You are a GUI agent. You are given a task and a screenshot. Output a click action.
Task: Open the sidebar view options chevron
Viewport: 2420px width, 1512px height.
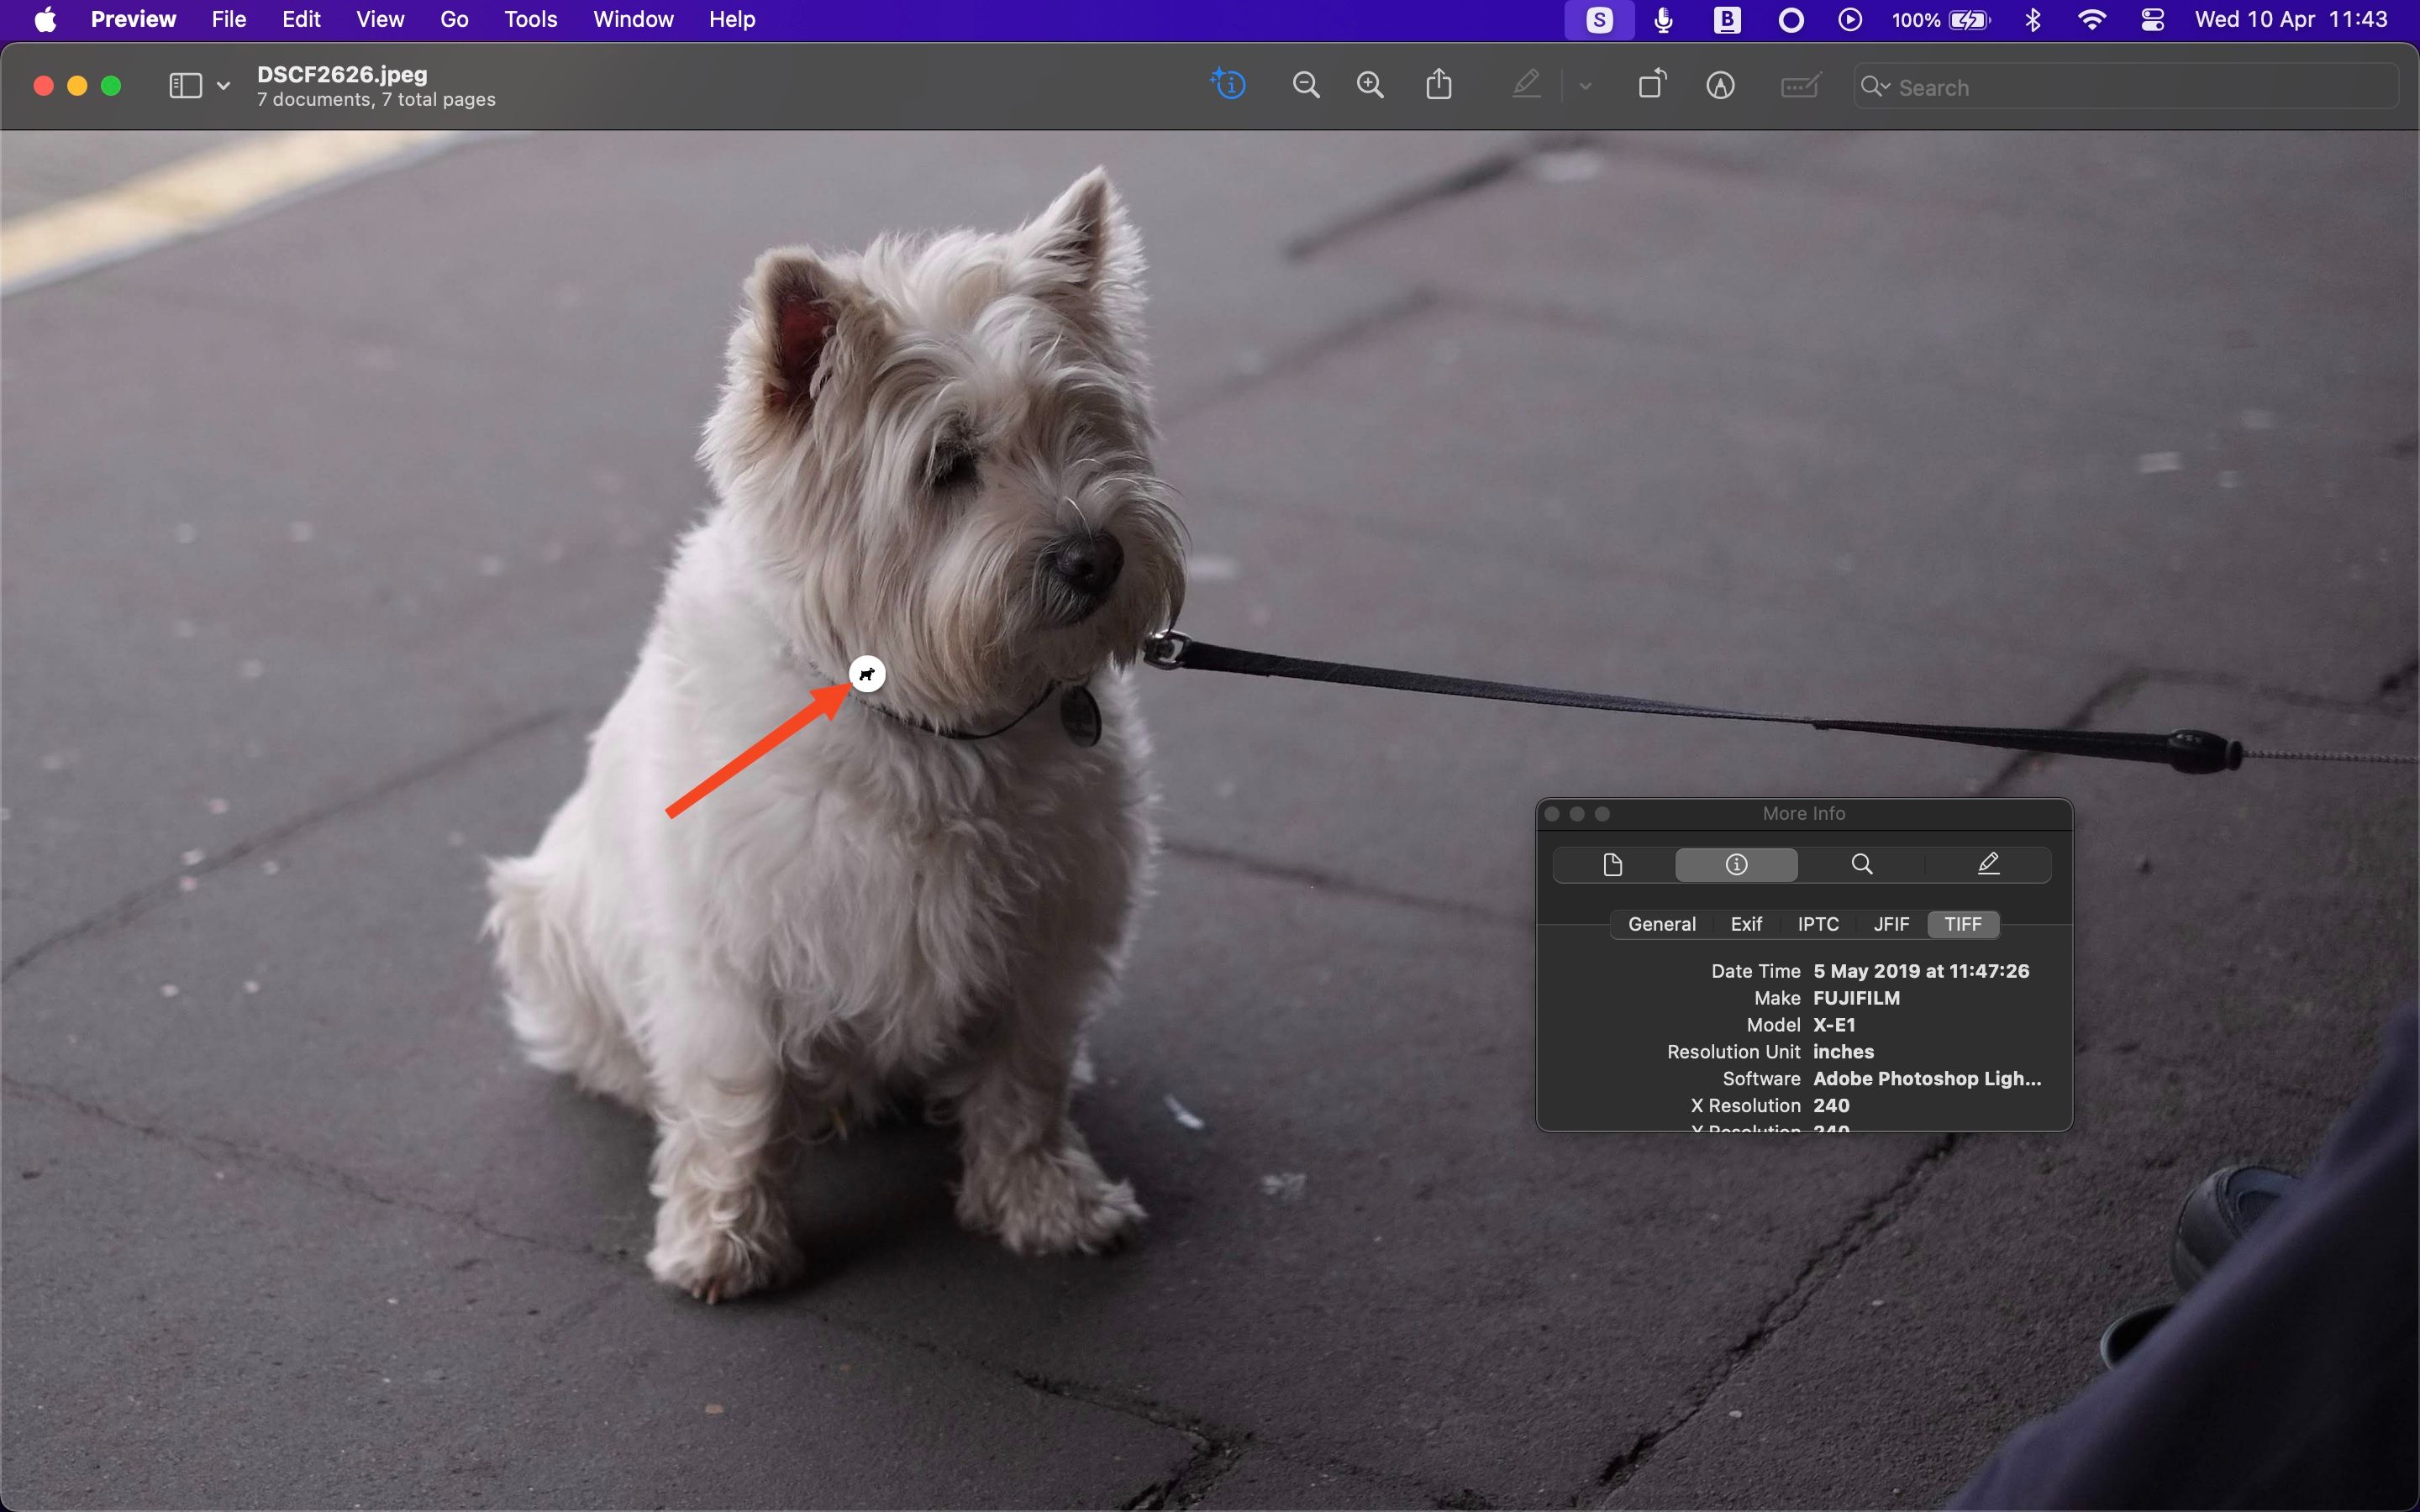(x=224, y=86)
